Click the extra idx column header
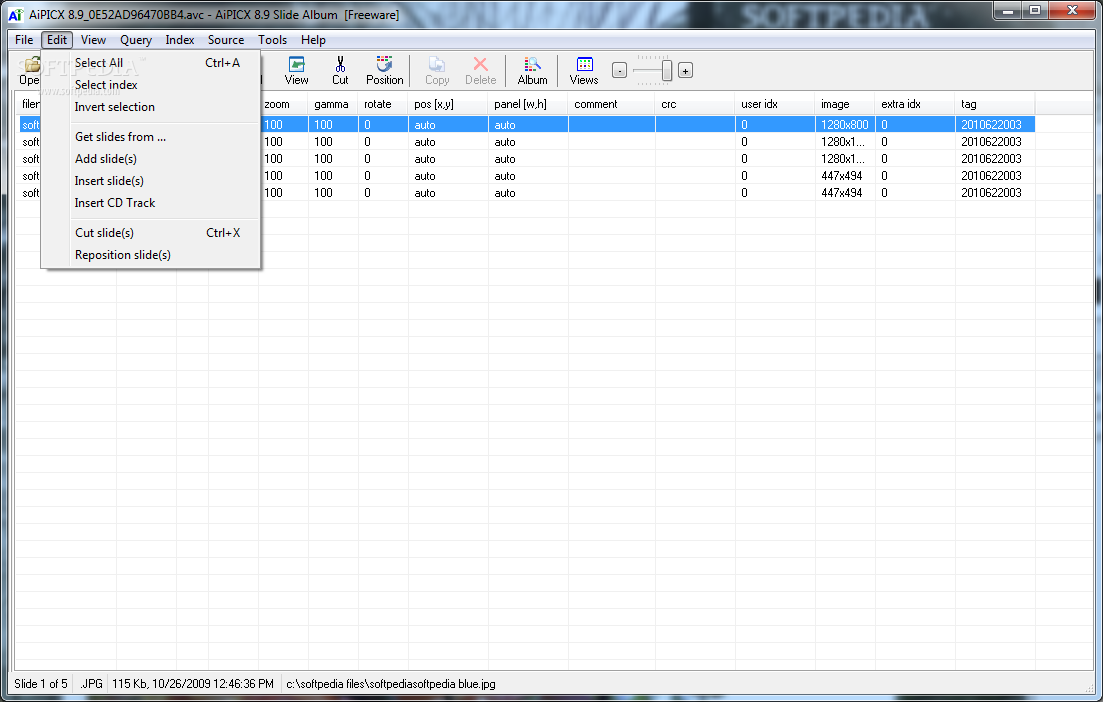 (x=915, y=104)
